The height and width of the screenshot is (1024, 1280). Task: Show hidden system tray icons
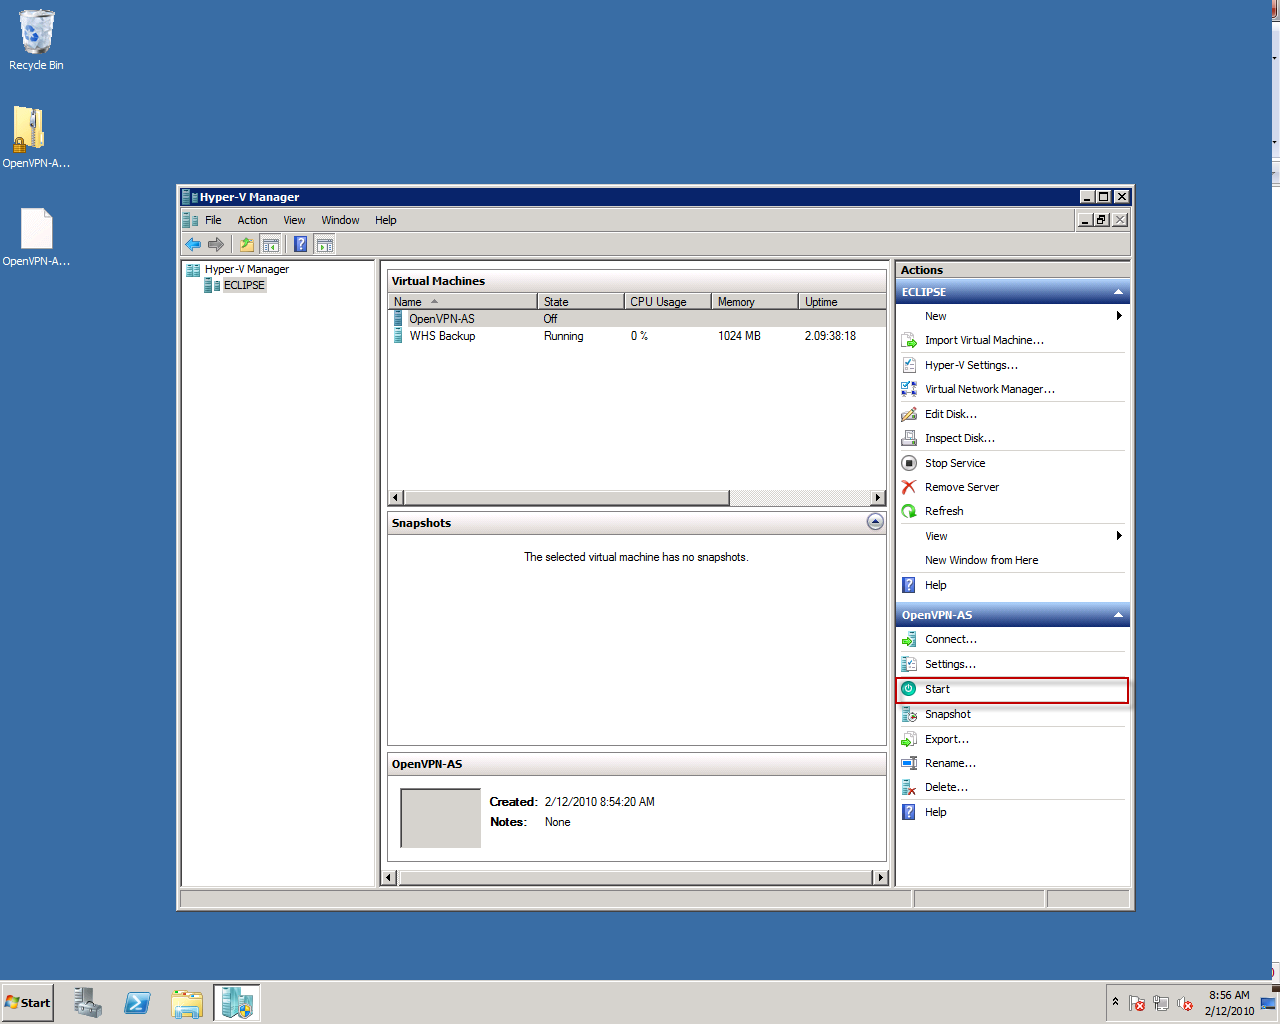pyautogui.click(x=1115, y=1002)
